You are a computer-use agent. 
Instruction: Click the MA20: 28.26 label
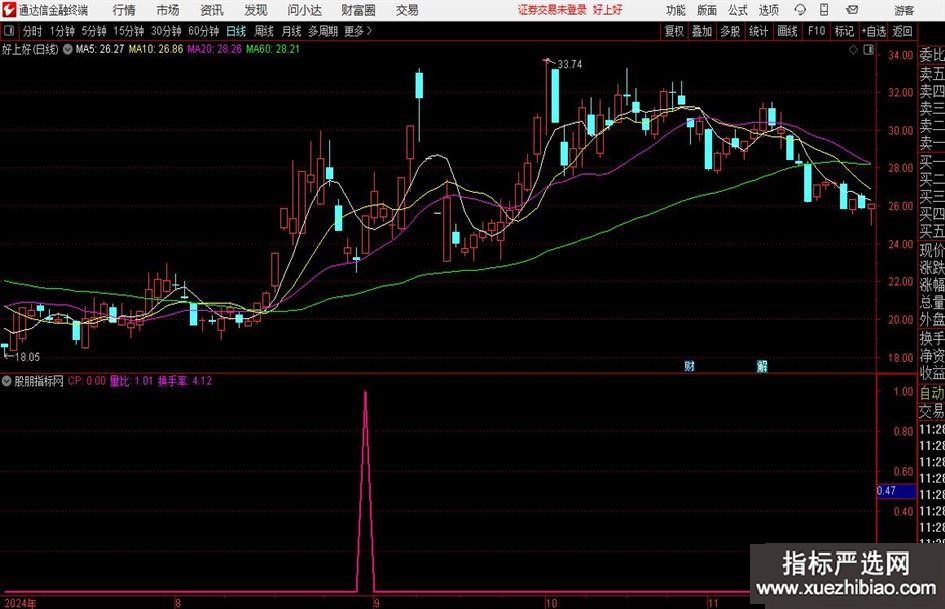pyautogui.click(x=214, y=49)
